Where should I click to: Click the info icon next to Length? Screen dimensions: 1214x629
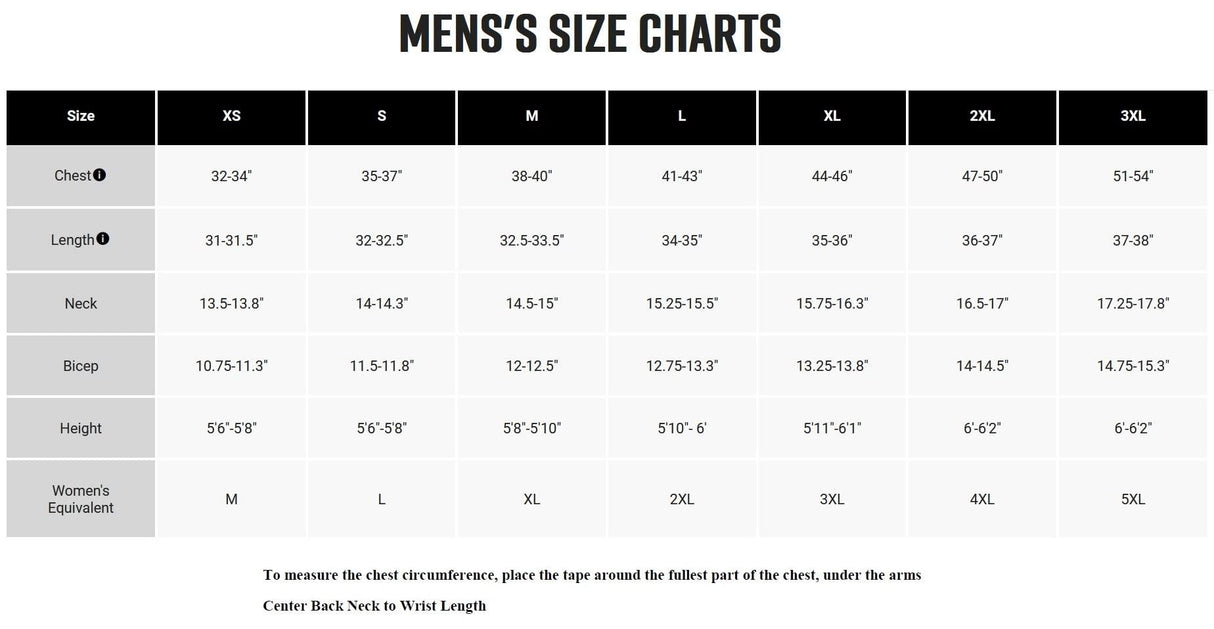coord(103,239)
